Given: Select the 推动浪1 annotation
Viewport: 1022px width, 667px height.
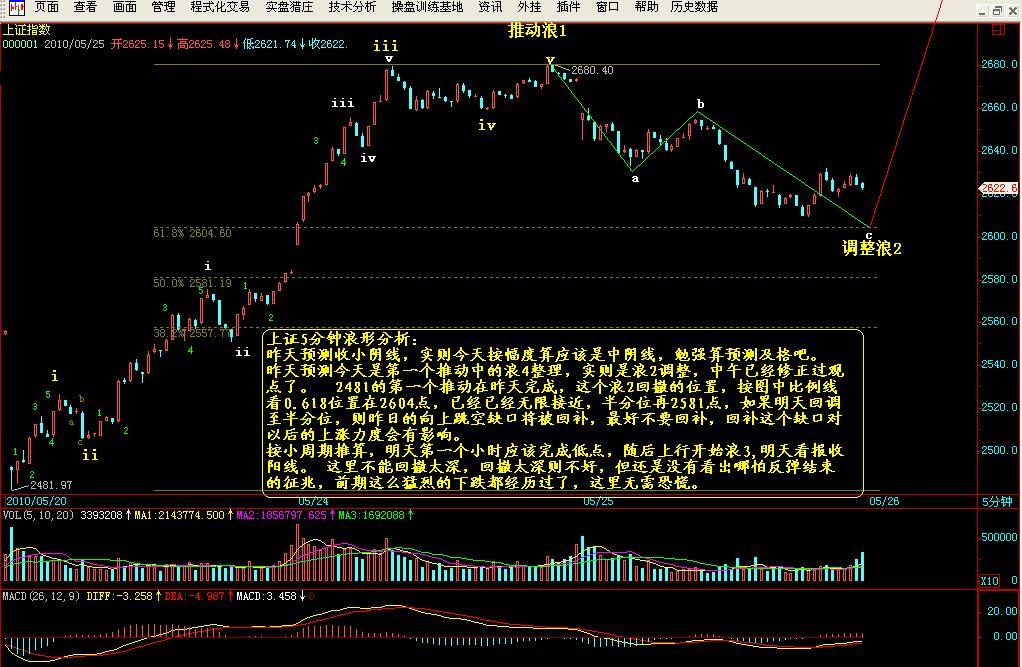Looking at the screenshot, I should (537, 31).
